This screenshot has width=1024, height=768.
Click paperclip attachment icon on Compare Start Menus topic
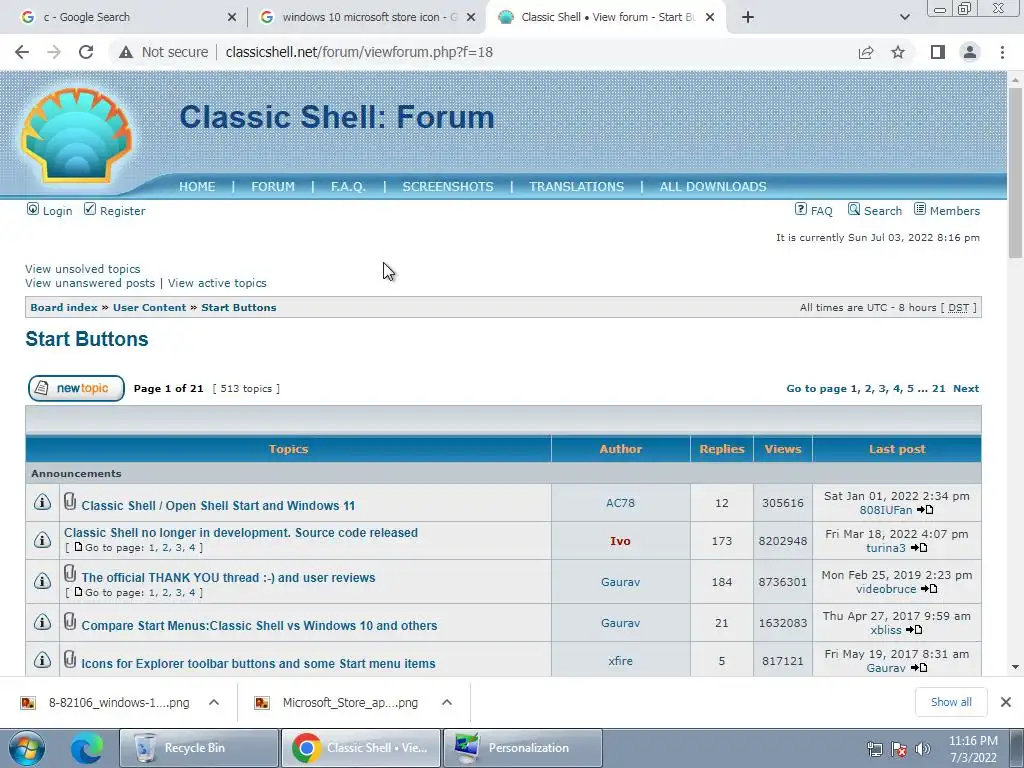[x=70, y=621]
